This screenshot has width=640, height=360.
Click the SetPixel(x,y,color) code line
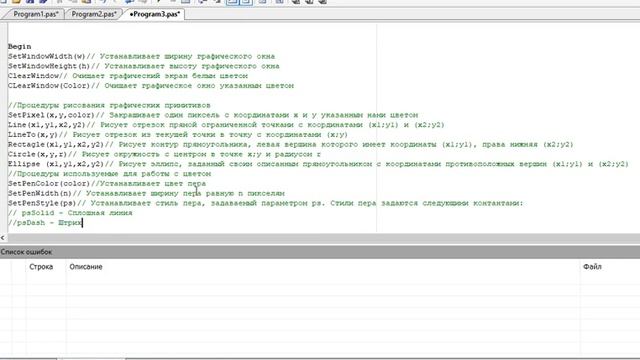(x=213, y=115)
